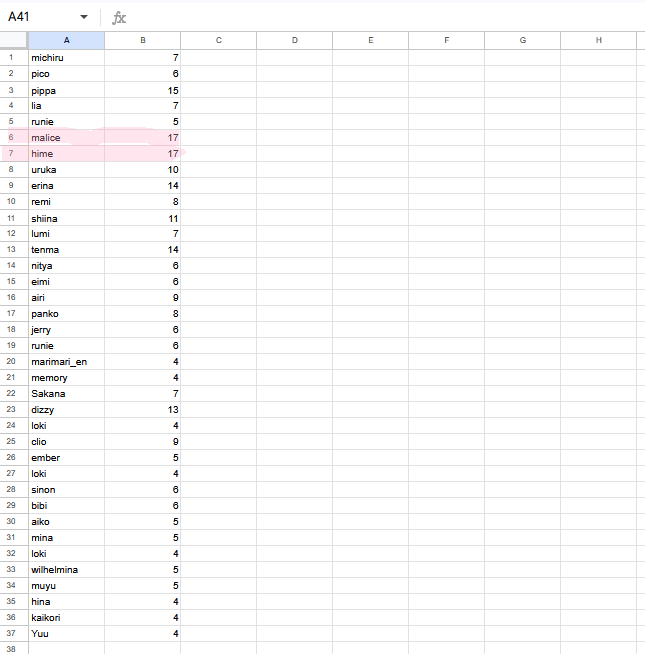Viewport: 645px width, 654px height.
Task: Click cell containing airi
Action: (66, 298)
